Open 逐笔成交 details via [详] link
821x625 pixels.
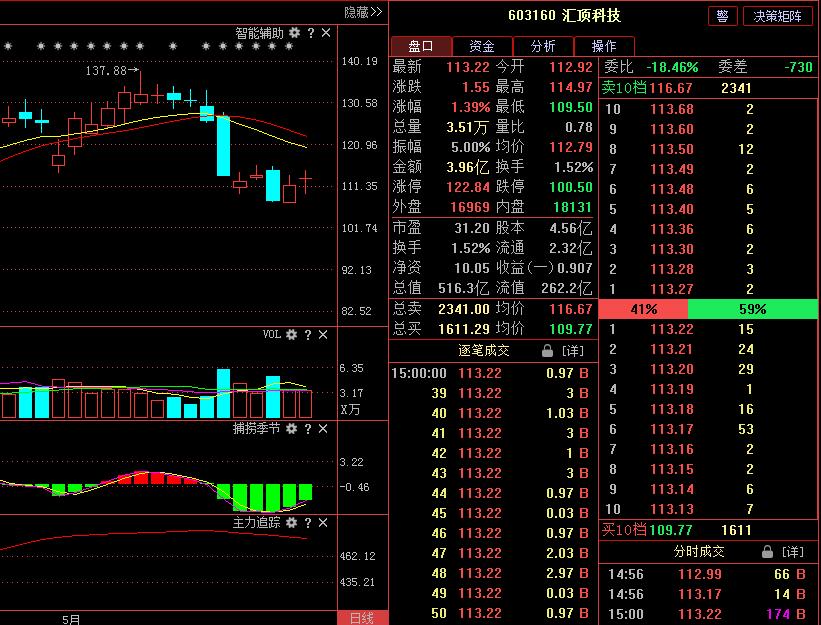coord(572,351)
